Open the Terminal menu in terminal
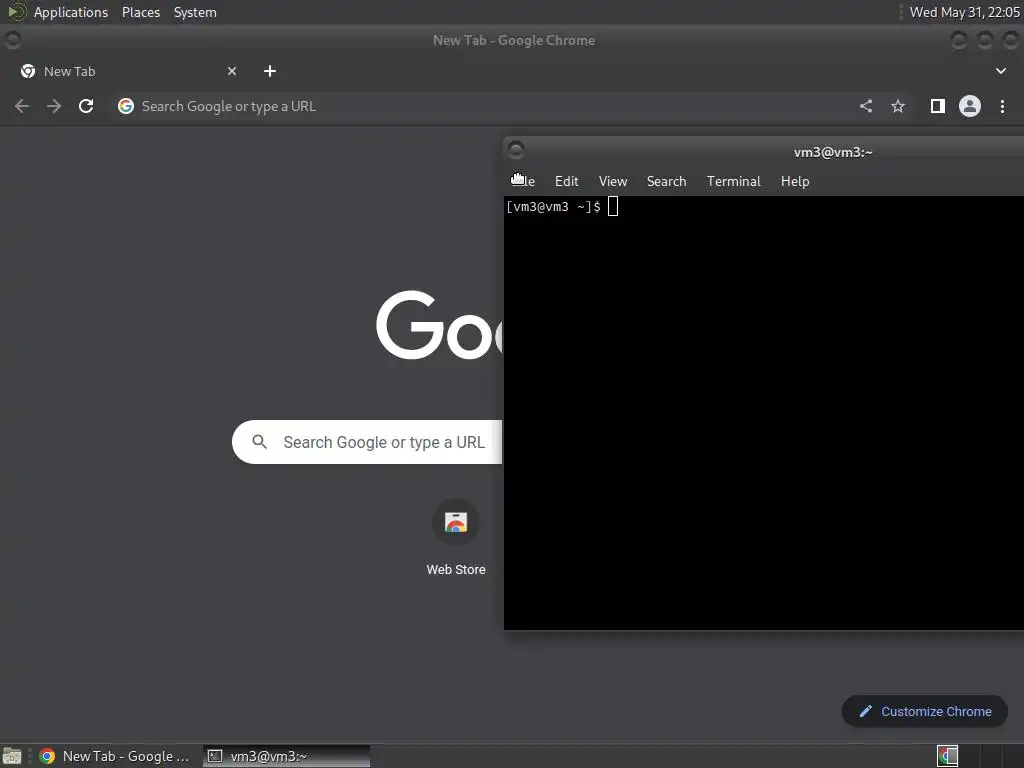1024x768 pixels. (x=733, y=182)
